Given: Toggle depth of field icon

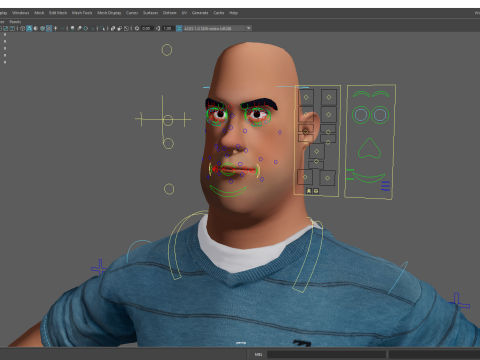Looking at the screenshot, I should (x=92, y=28).
